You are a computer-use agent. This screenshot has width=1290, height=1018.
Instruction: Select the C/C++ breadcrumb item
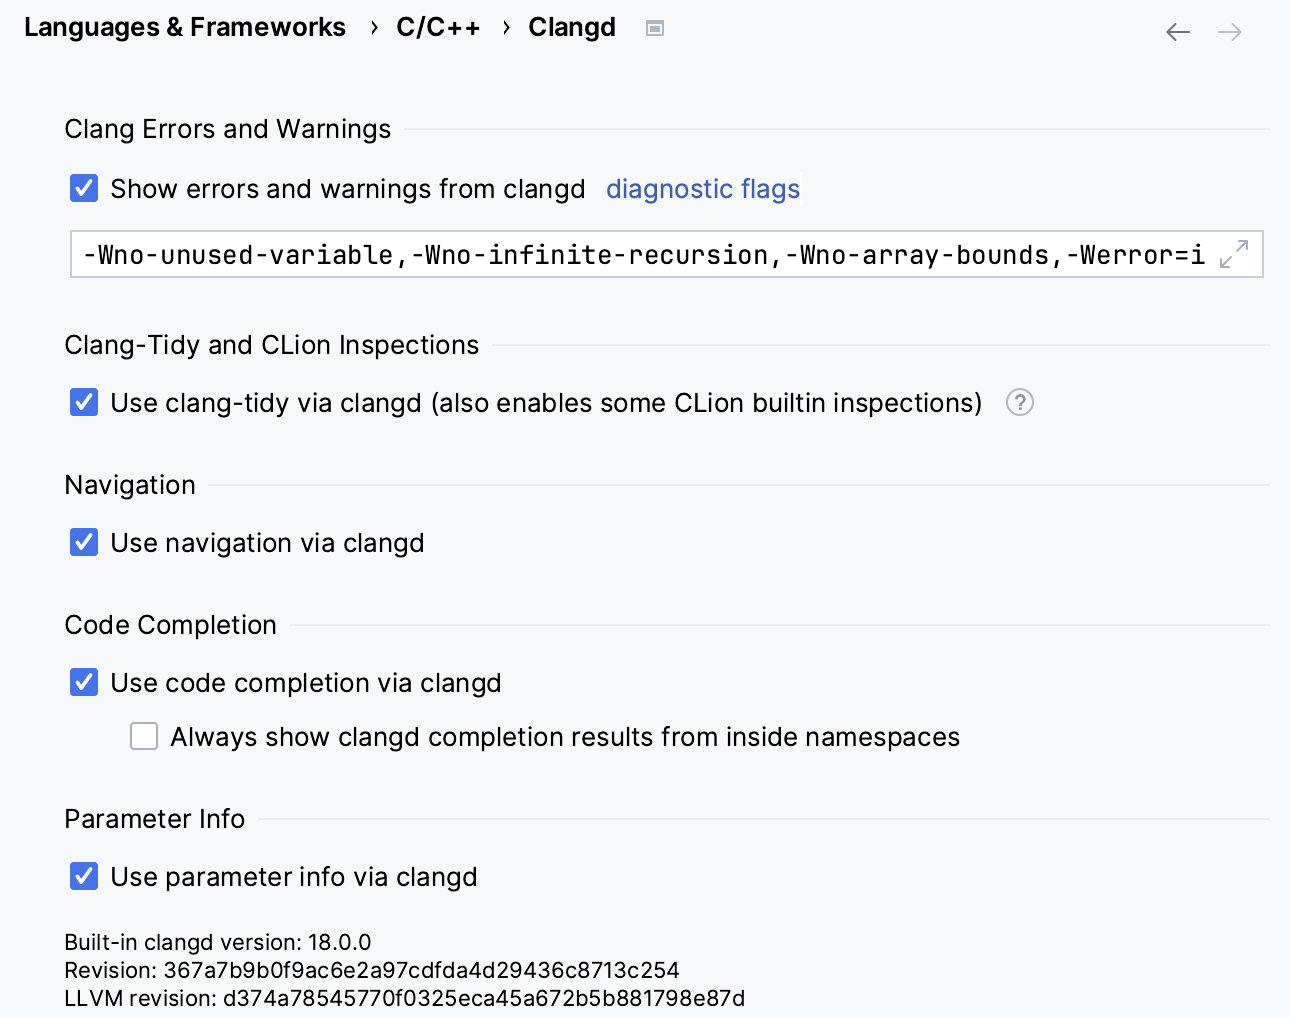click(438, 27)
